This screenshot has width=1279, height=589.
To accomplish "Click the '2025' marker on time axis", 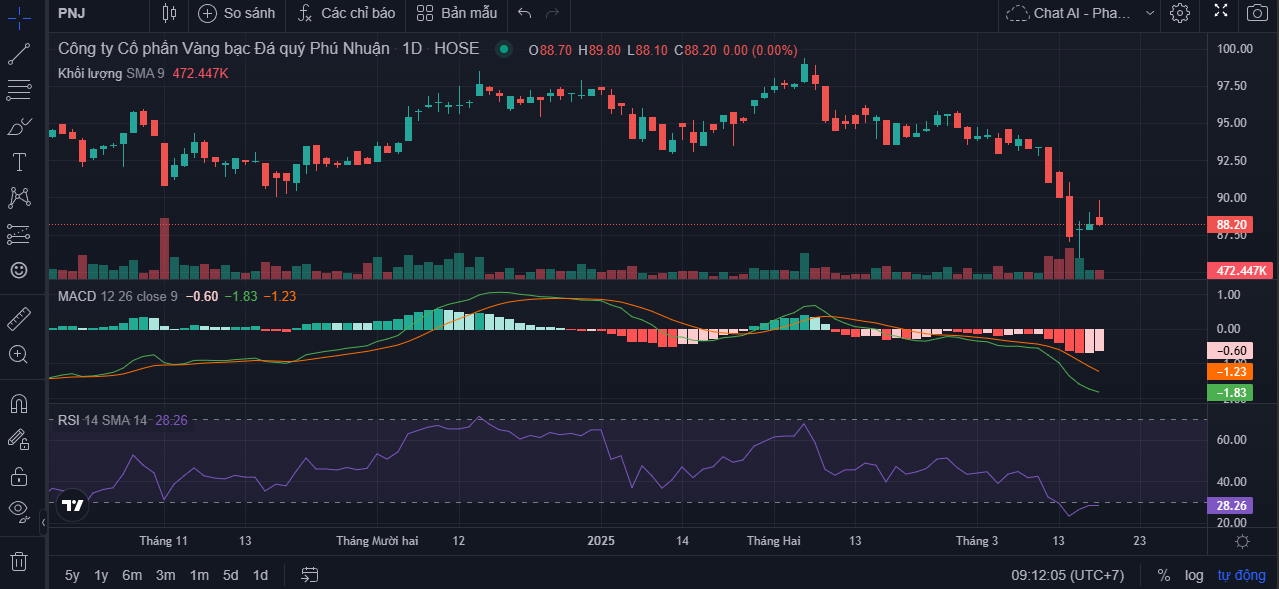I will (x=601, y=541).
